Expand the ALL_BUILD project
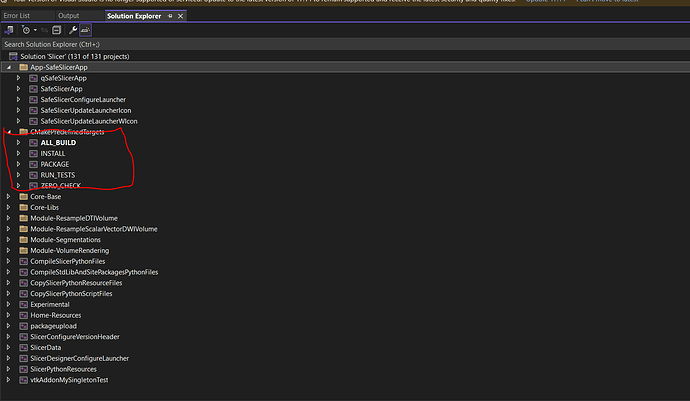 (18, 143)
